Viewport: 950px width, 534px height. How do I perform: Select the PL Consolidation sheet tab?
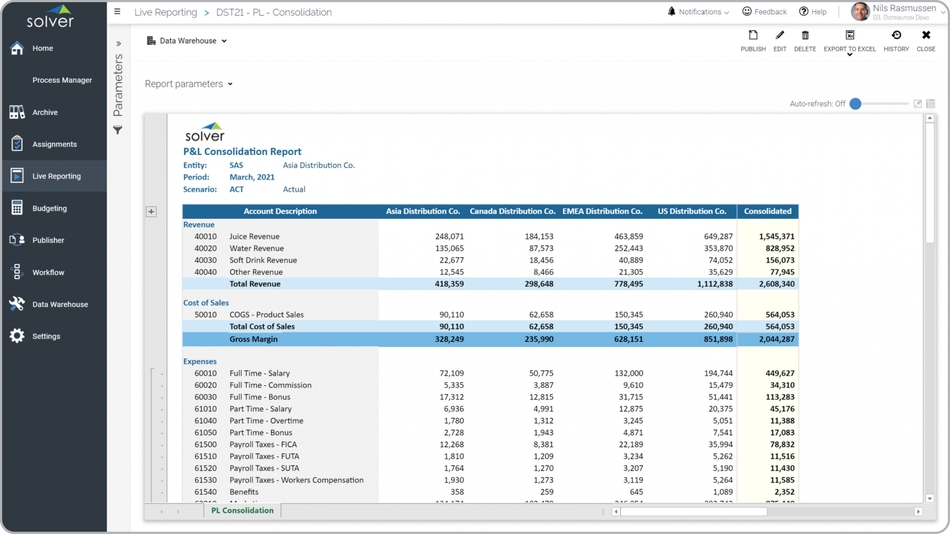point(242,511)
